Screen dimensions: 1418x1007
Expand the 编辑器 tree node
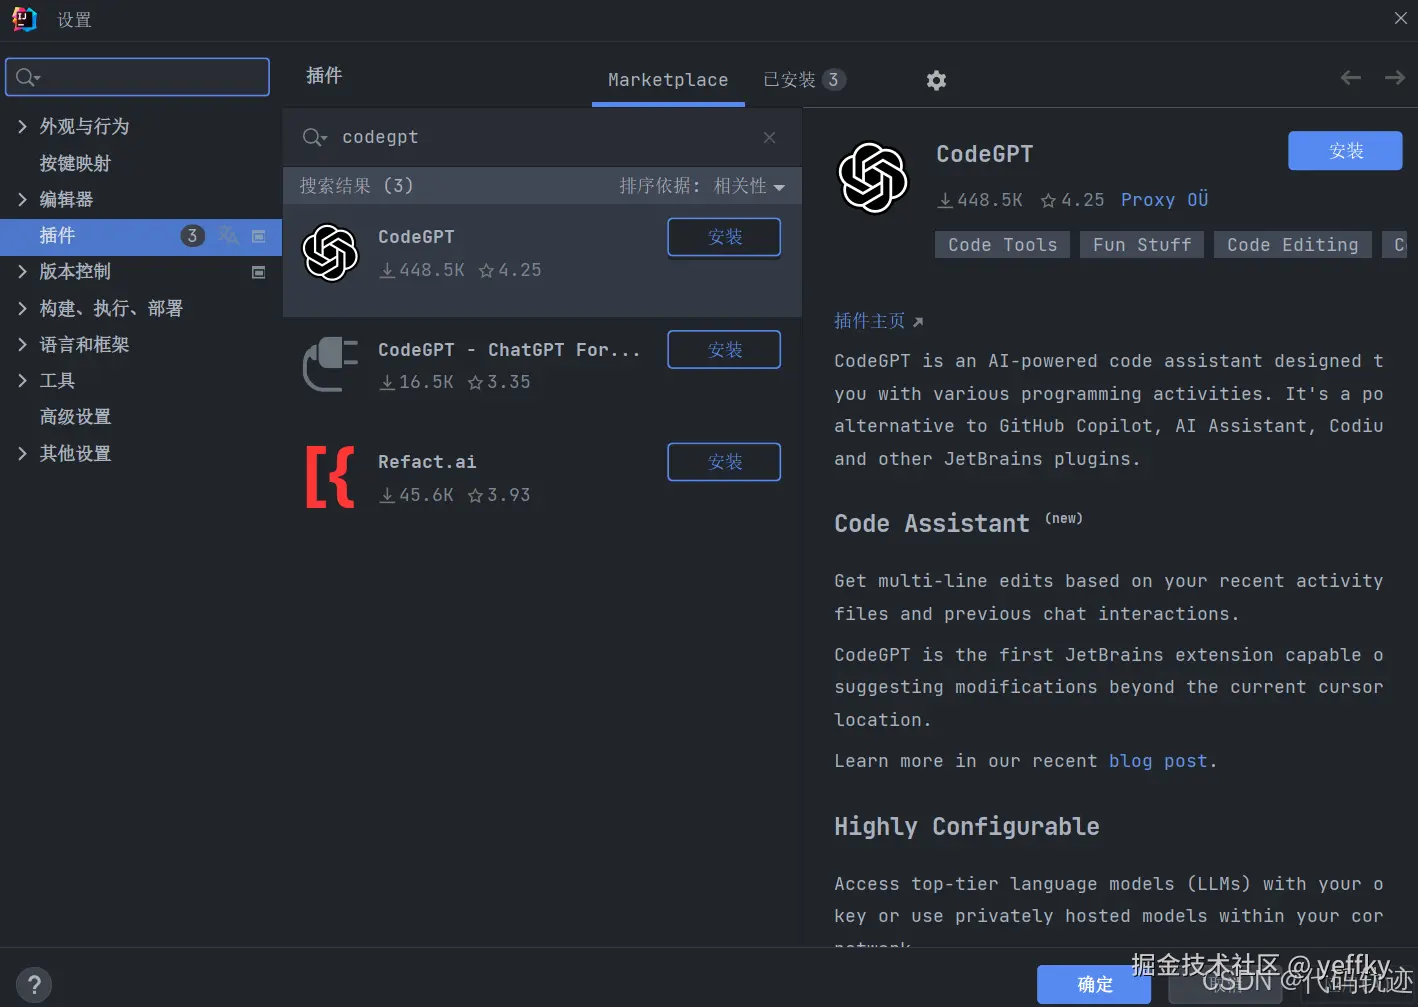point(22,199)
